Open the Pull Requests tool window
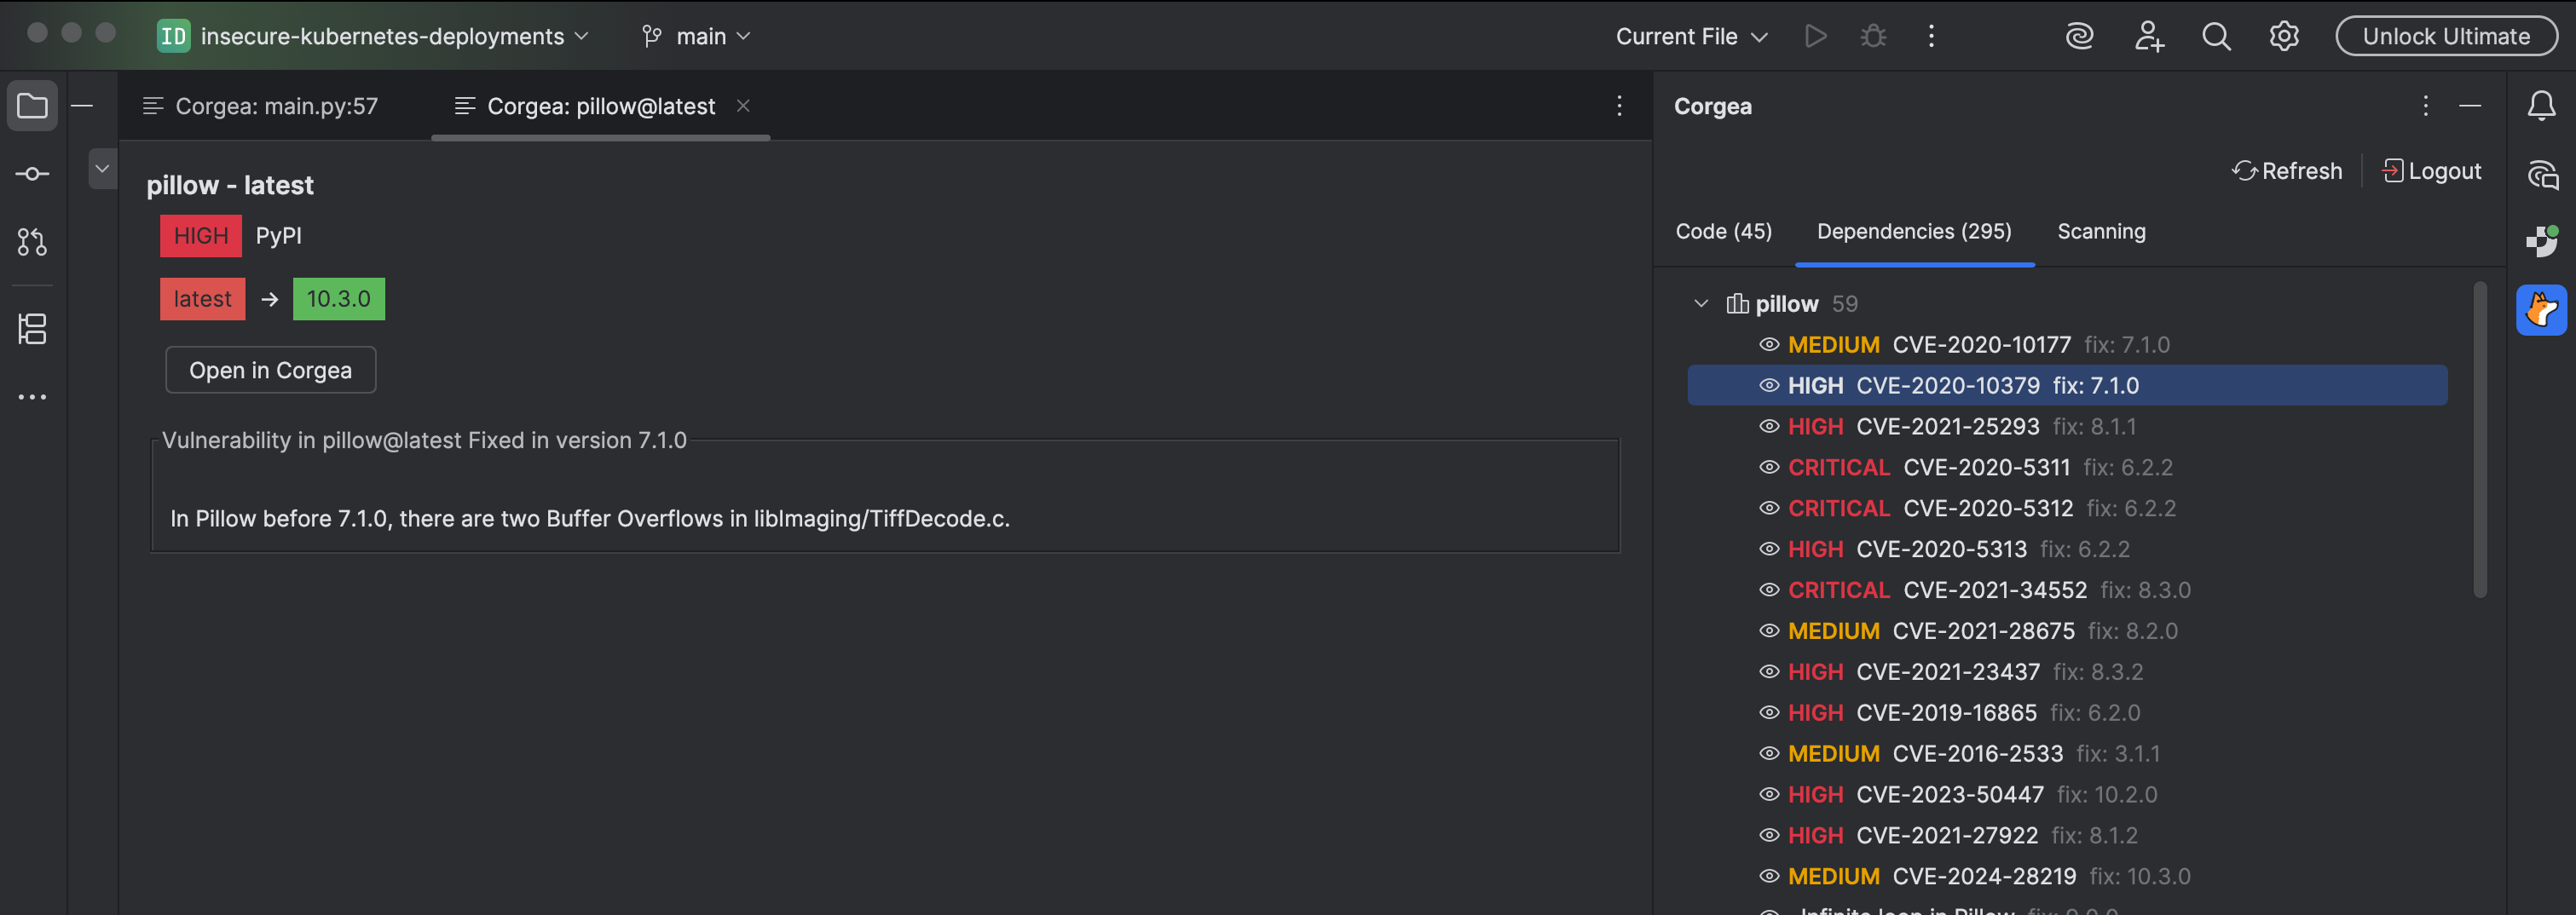 click(x=32, y=242)
